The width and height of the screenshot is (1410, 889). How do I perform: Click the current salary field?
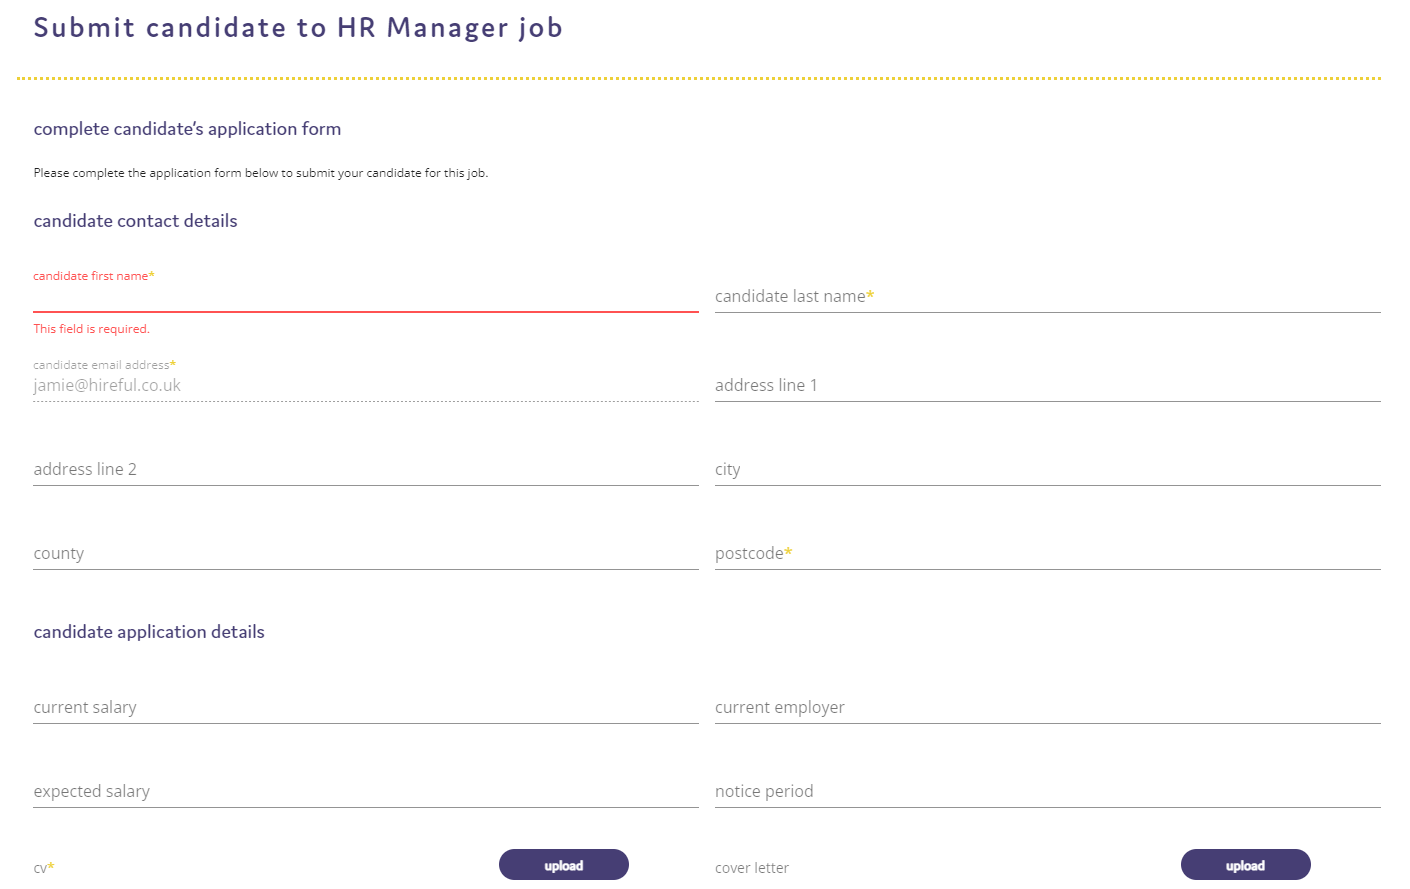365,708
